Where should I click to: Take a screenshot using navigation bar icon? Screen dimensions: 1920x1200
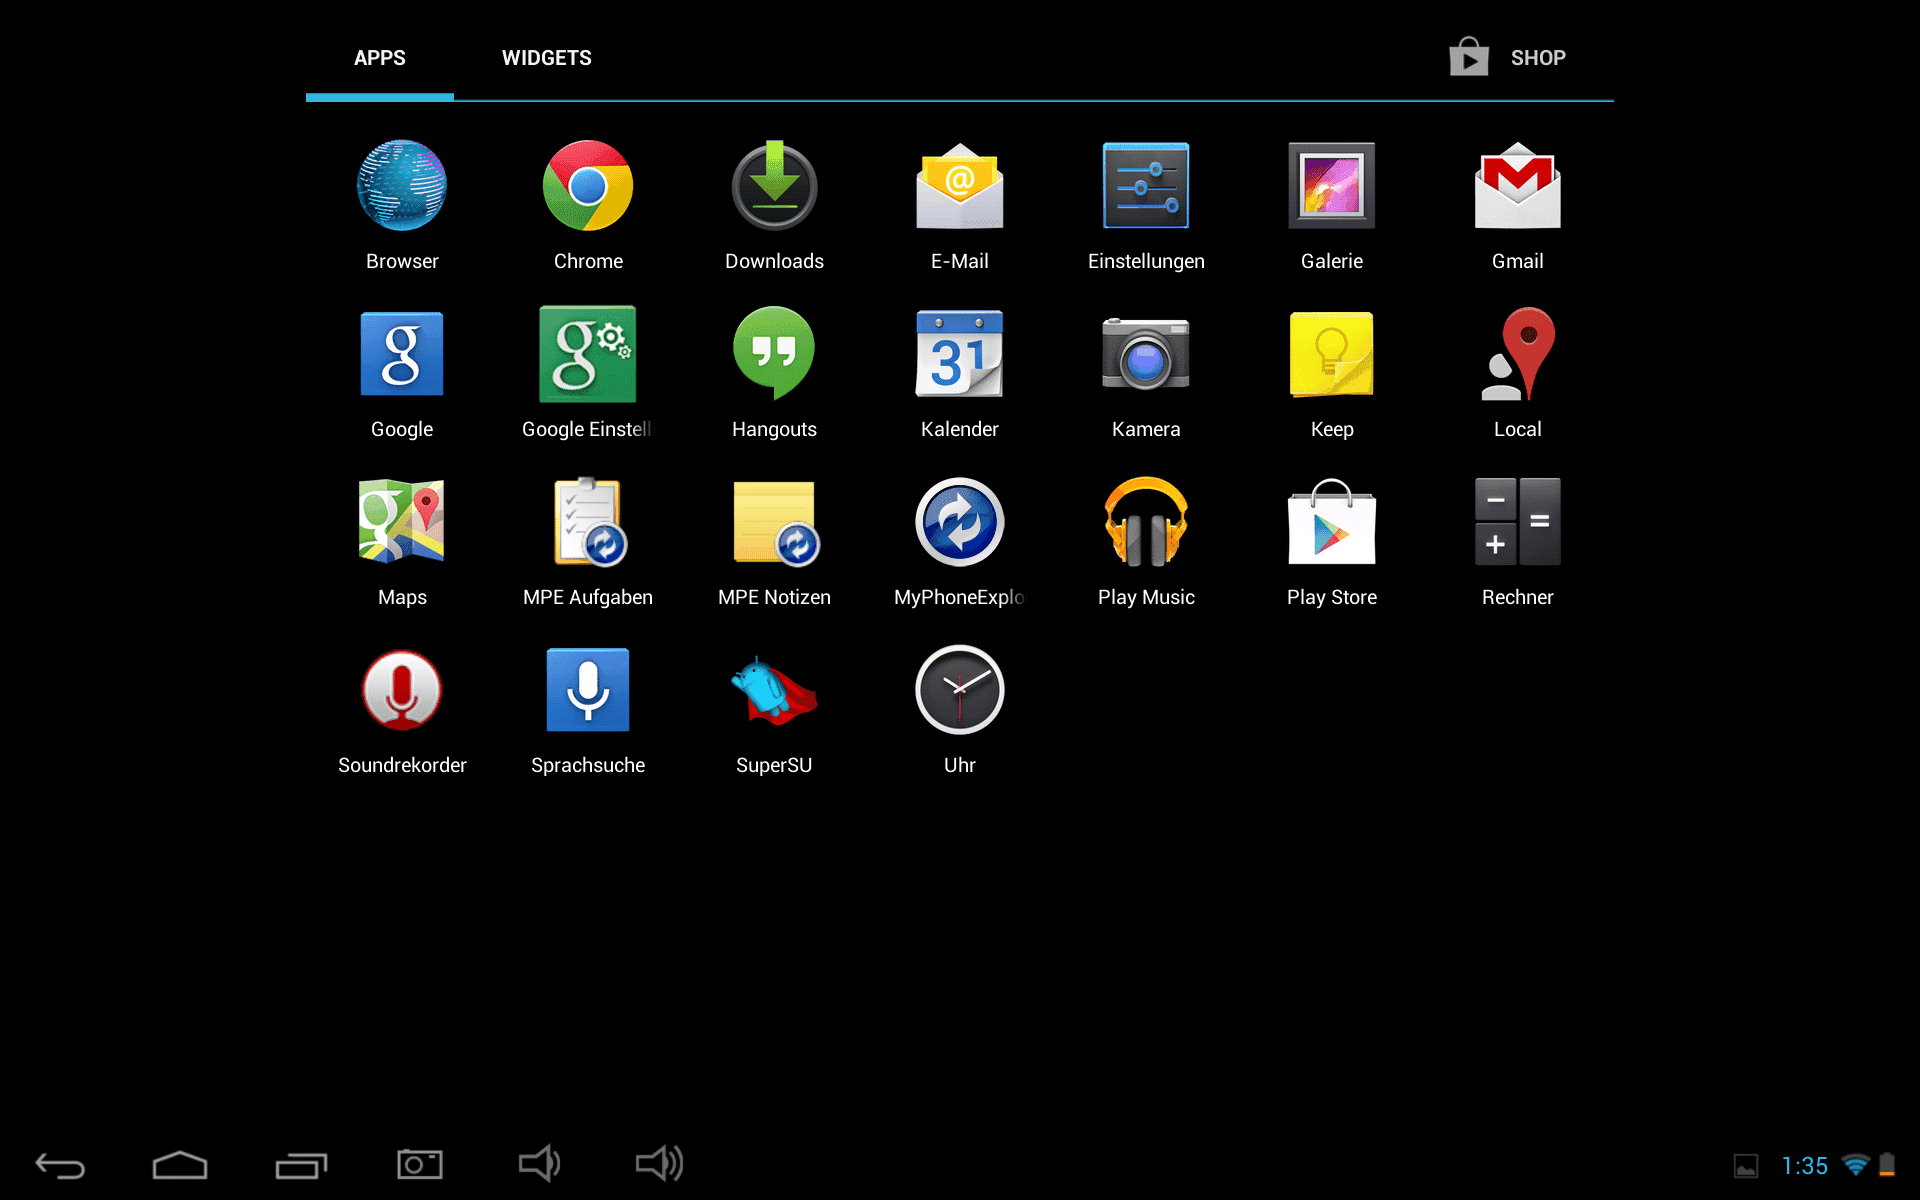tap(420, 1164)
